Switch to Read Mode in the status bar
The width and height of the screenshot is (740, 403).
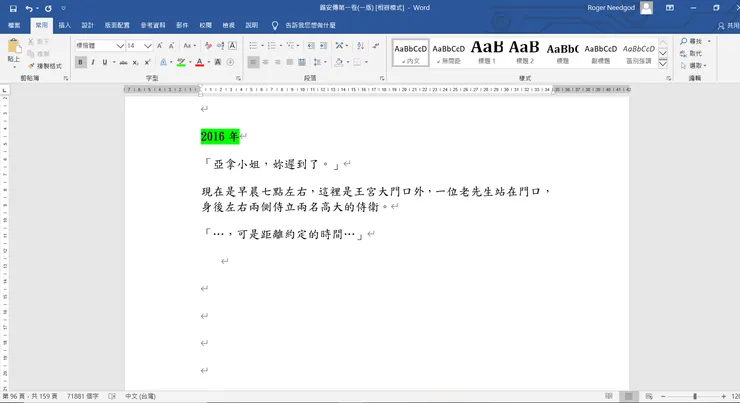pyautogui.click(x=609, y=396)
